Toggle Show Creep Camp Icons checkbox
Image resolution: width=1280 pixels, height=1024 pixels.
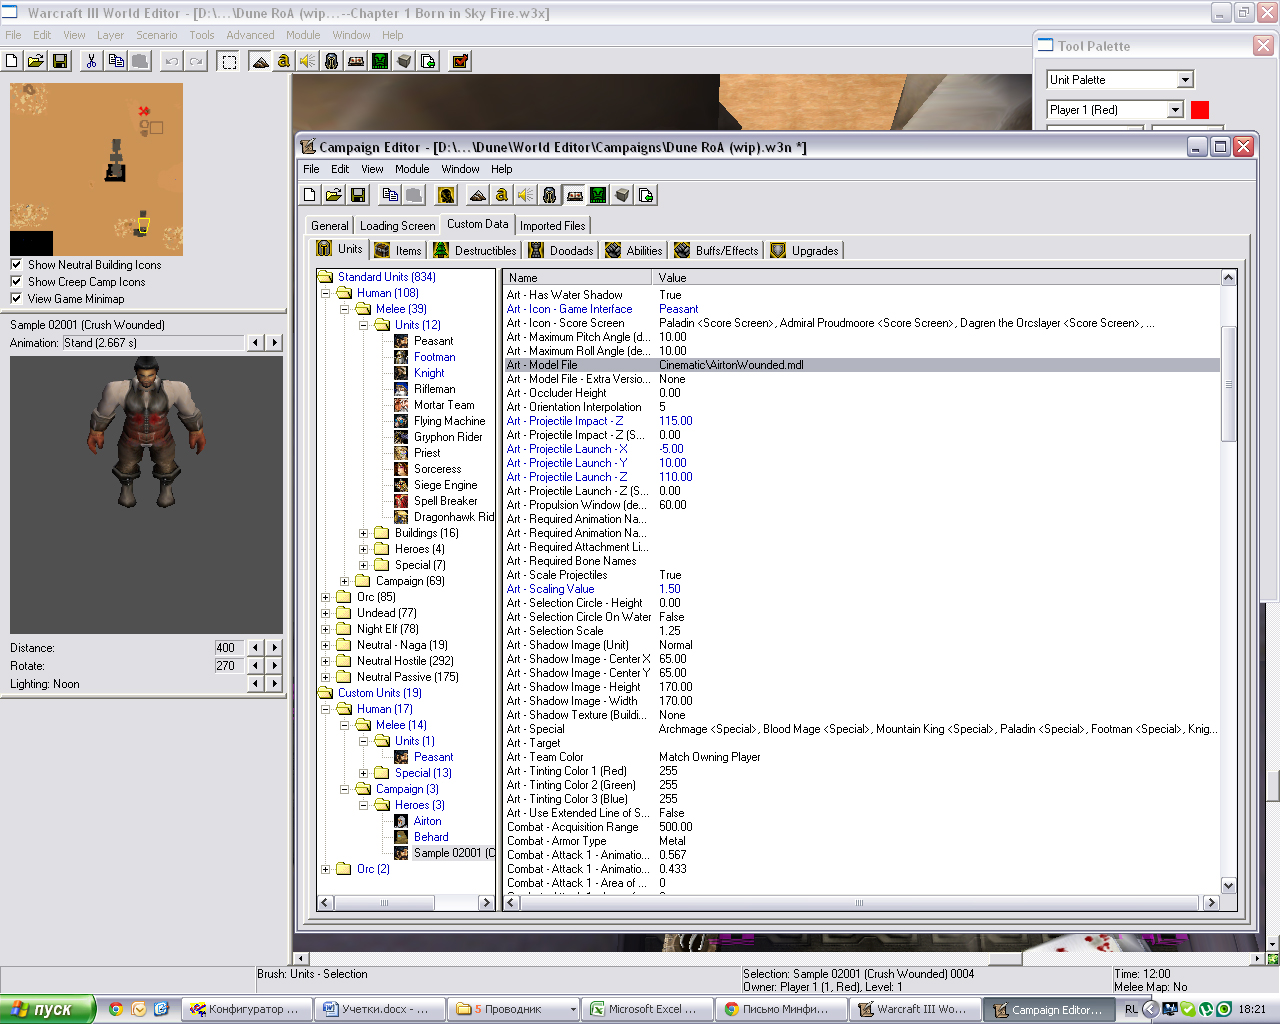pos(16,282)
